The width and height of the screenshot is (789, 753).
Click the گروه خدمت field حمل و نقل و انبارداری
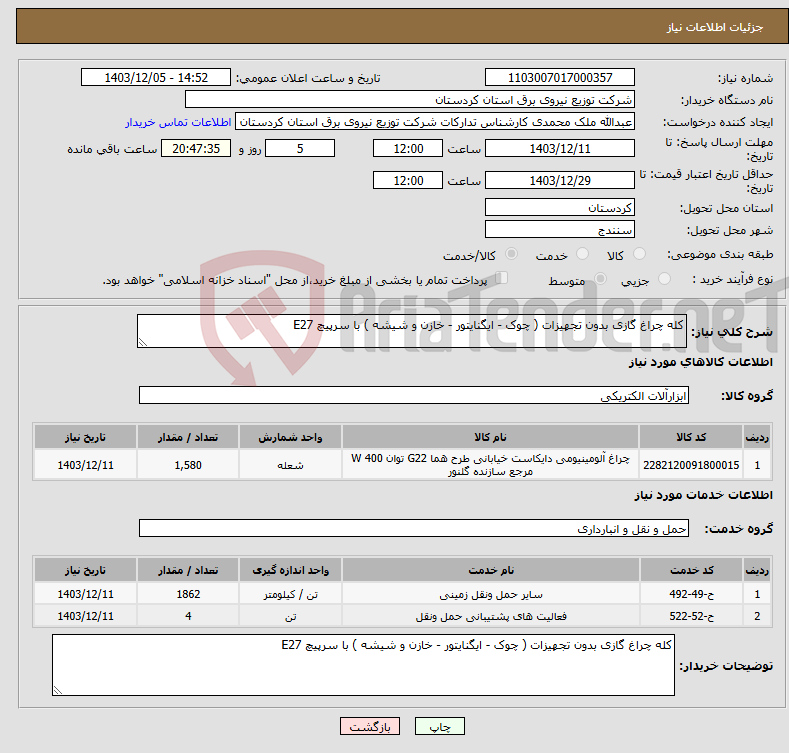[414, 529]
